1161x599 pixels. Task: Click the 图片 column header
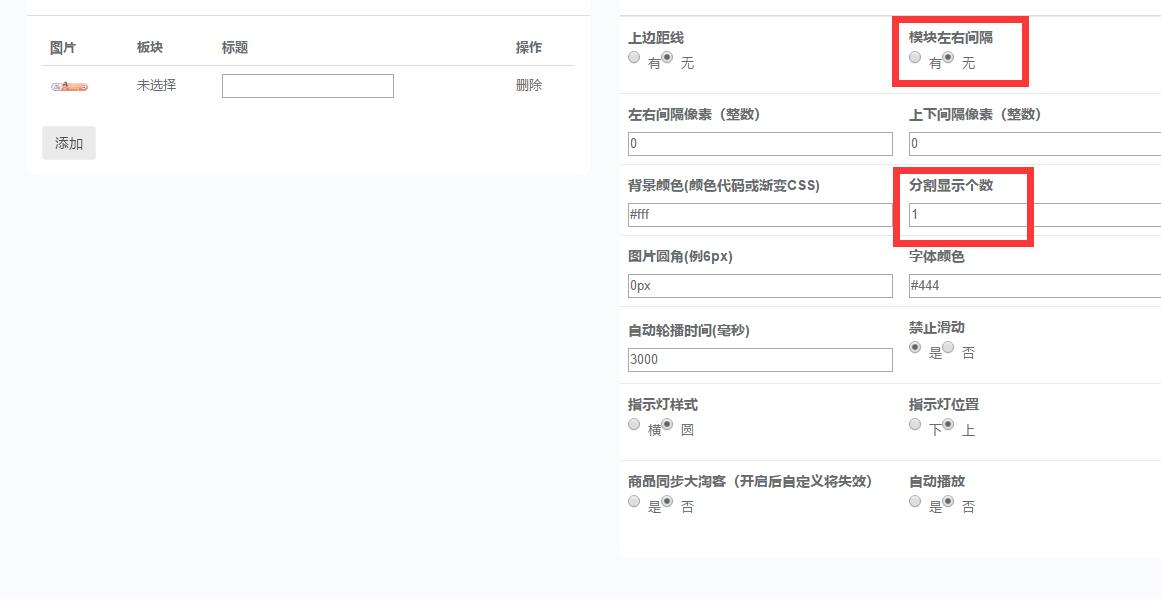[x=63, y=47]
